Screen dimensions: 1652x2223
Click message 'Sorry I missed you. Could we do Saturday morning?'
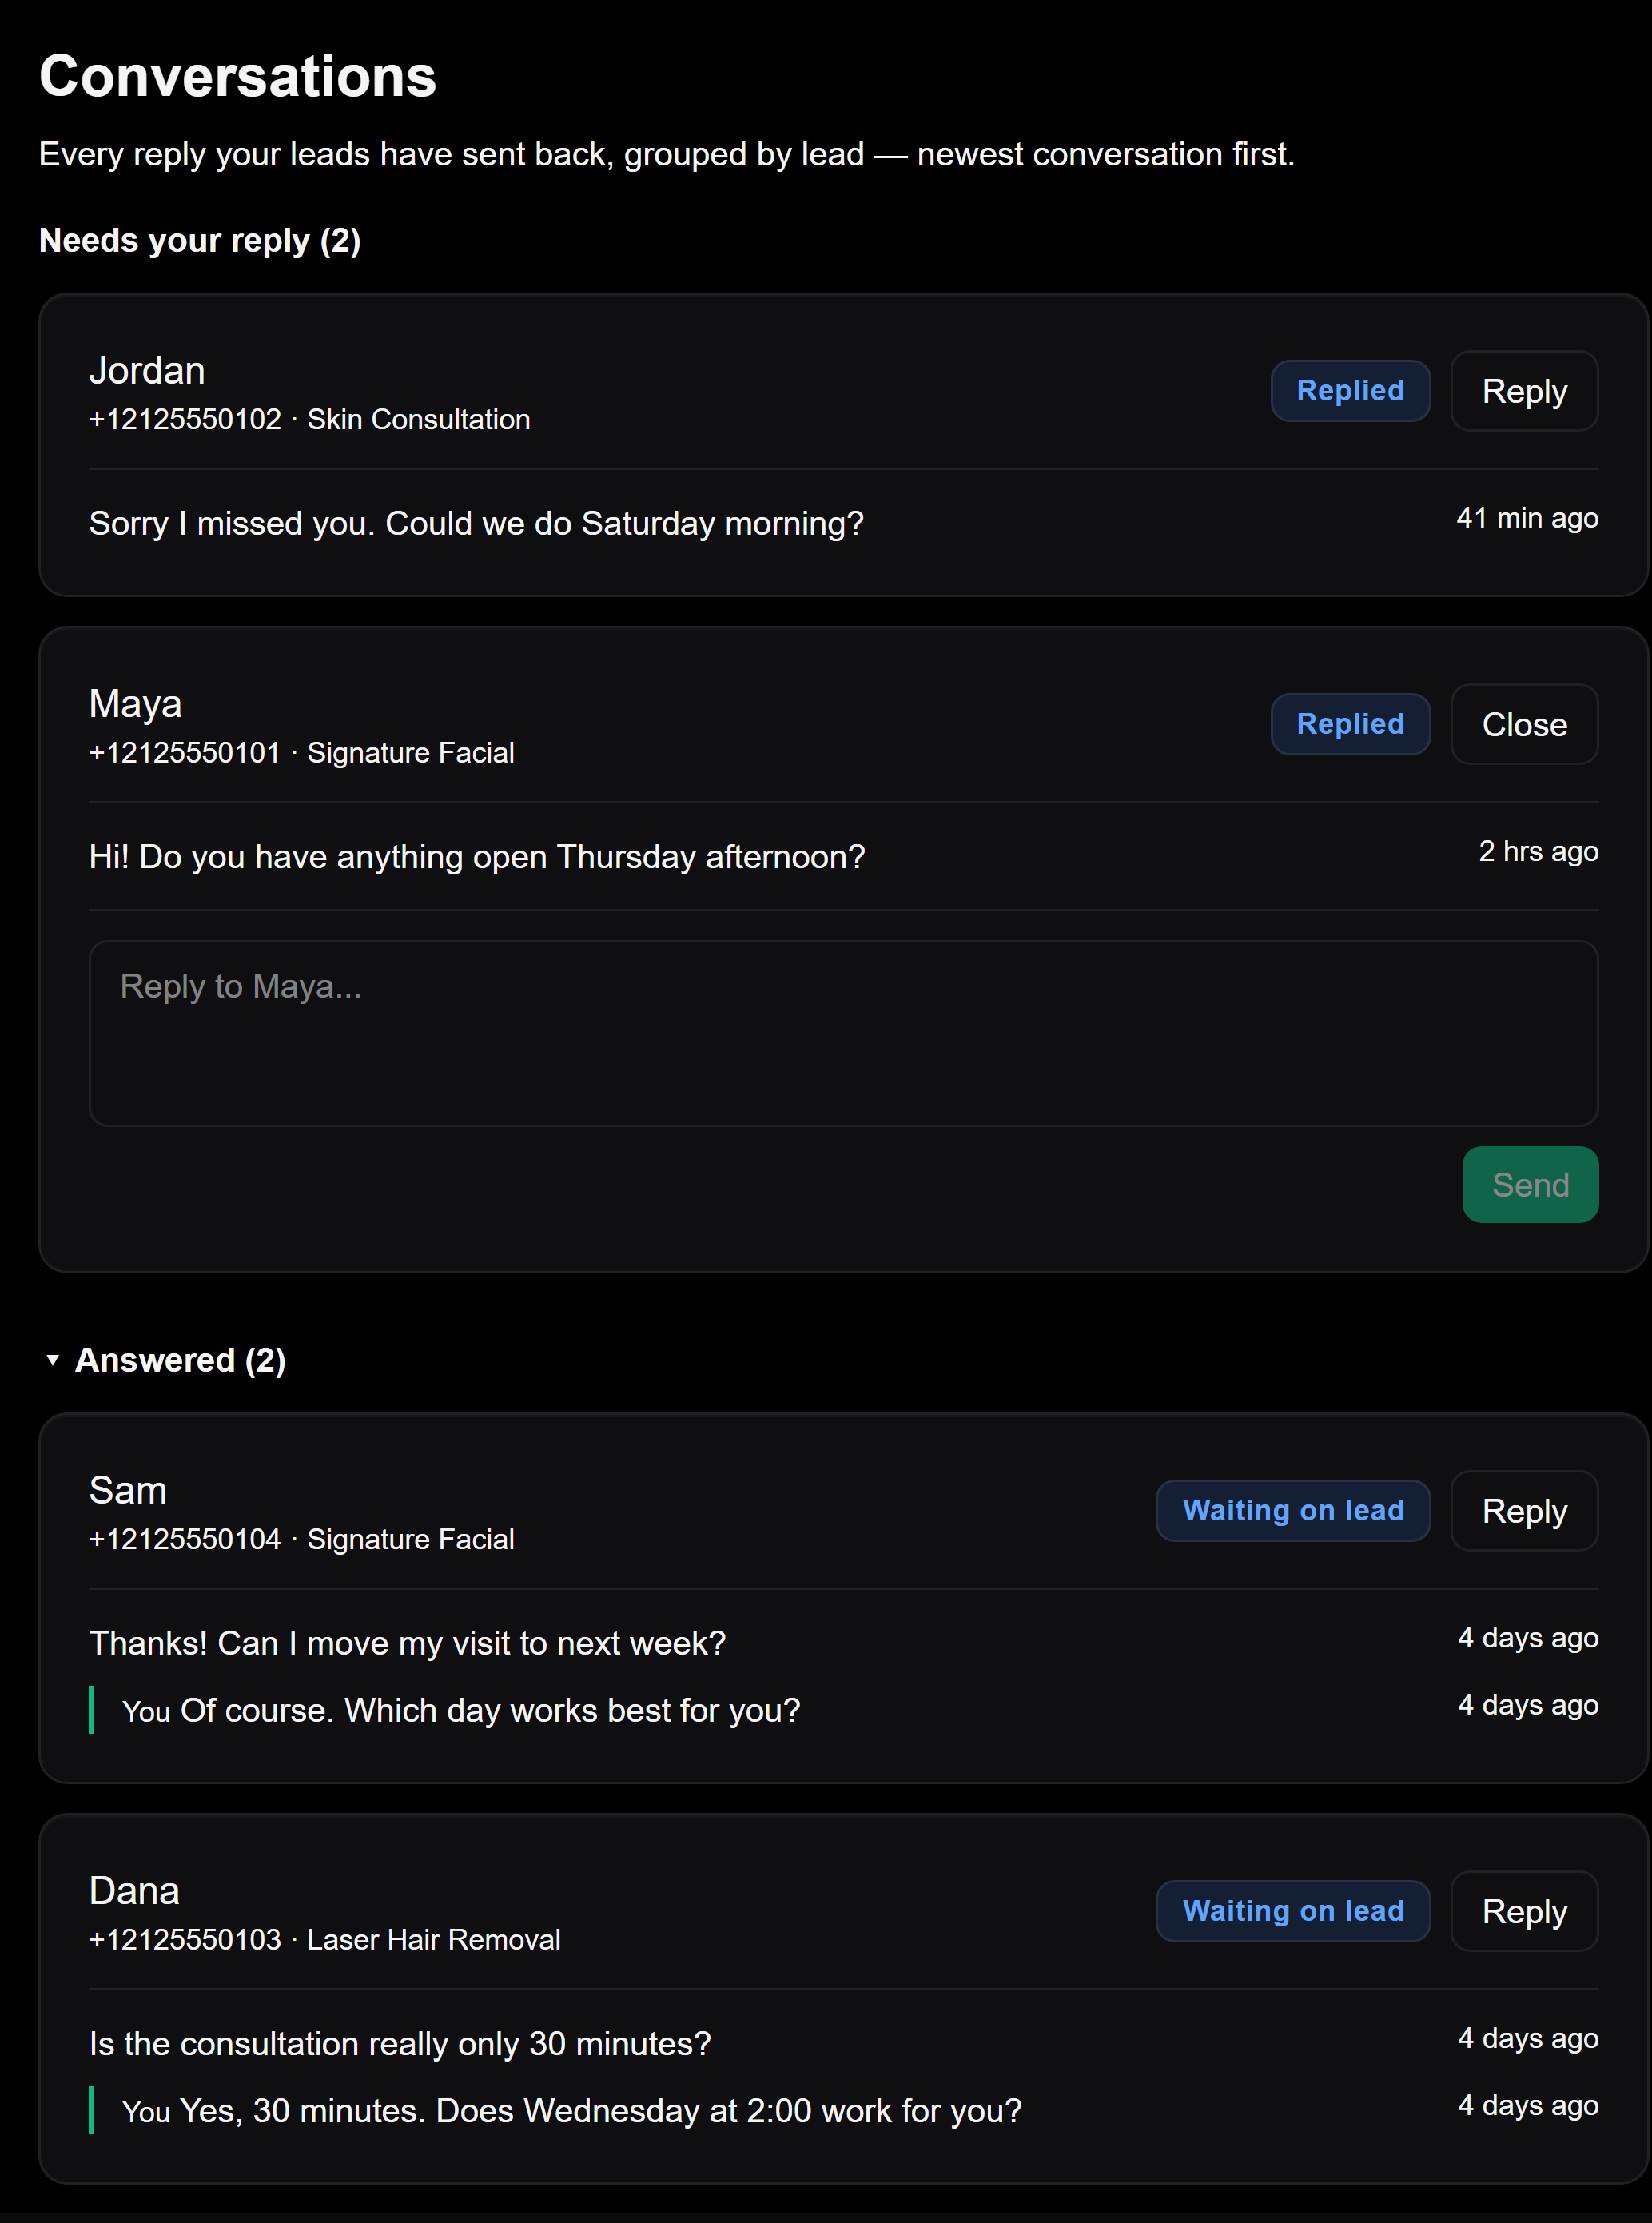click(476, 523)
